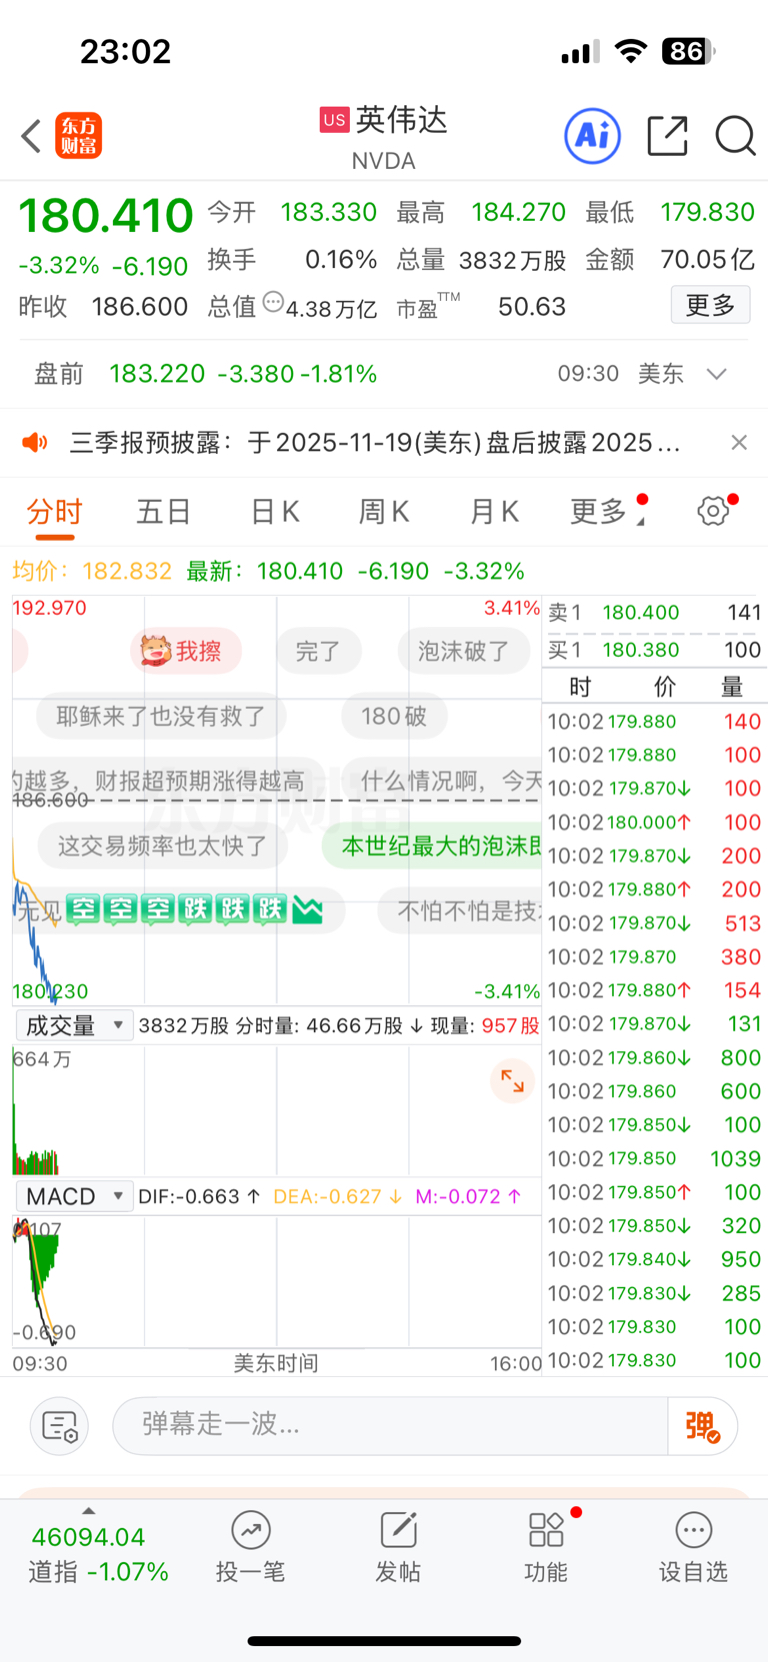Open chart settings gear icon
768x1663 pixels.
click(713, 512)
